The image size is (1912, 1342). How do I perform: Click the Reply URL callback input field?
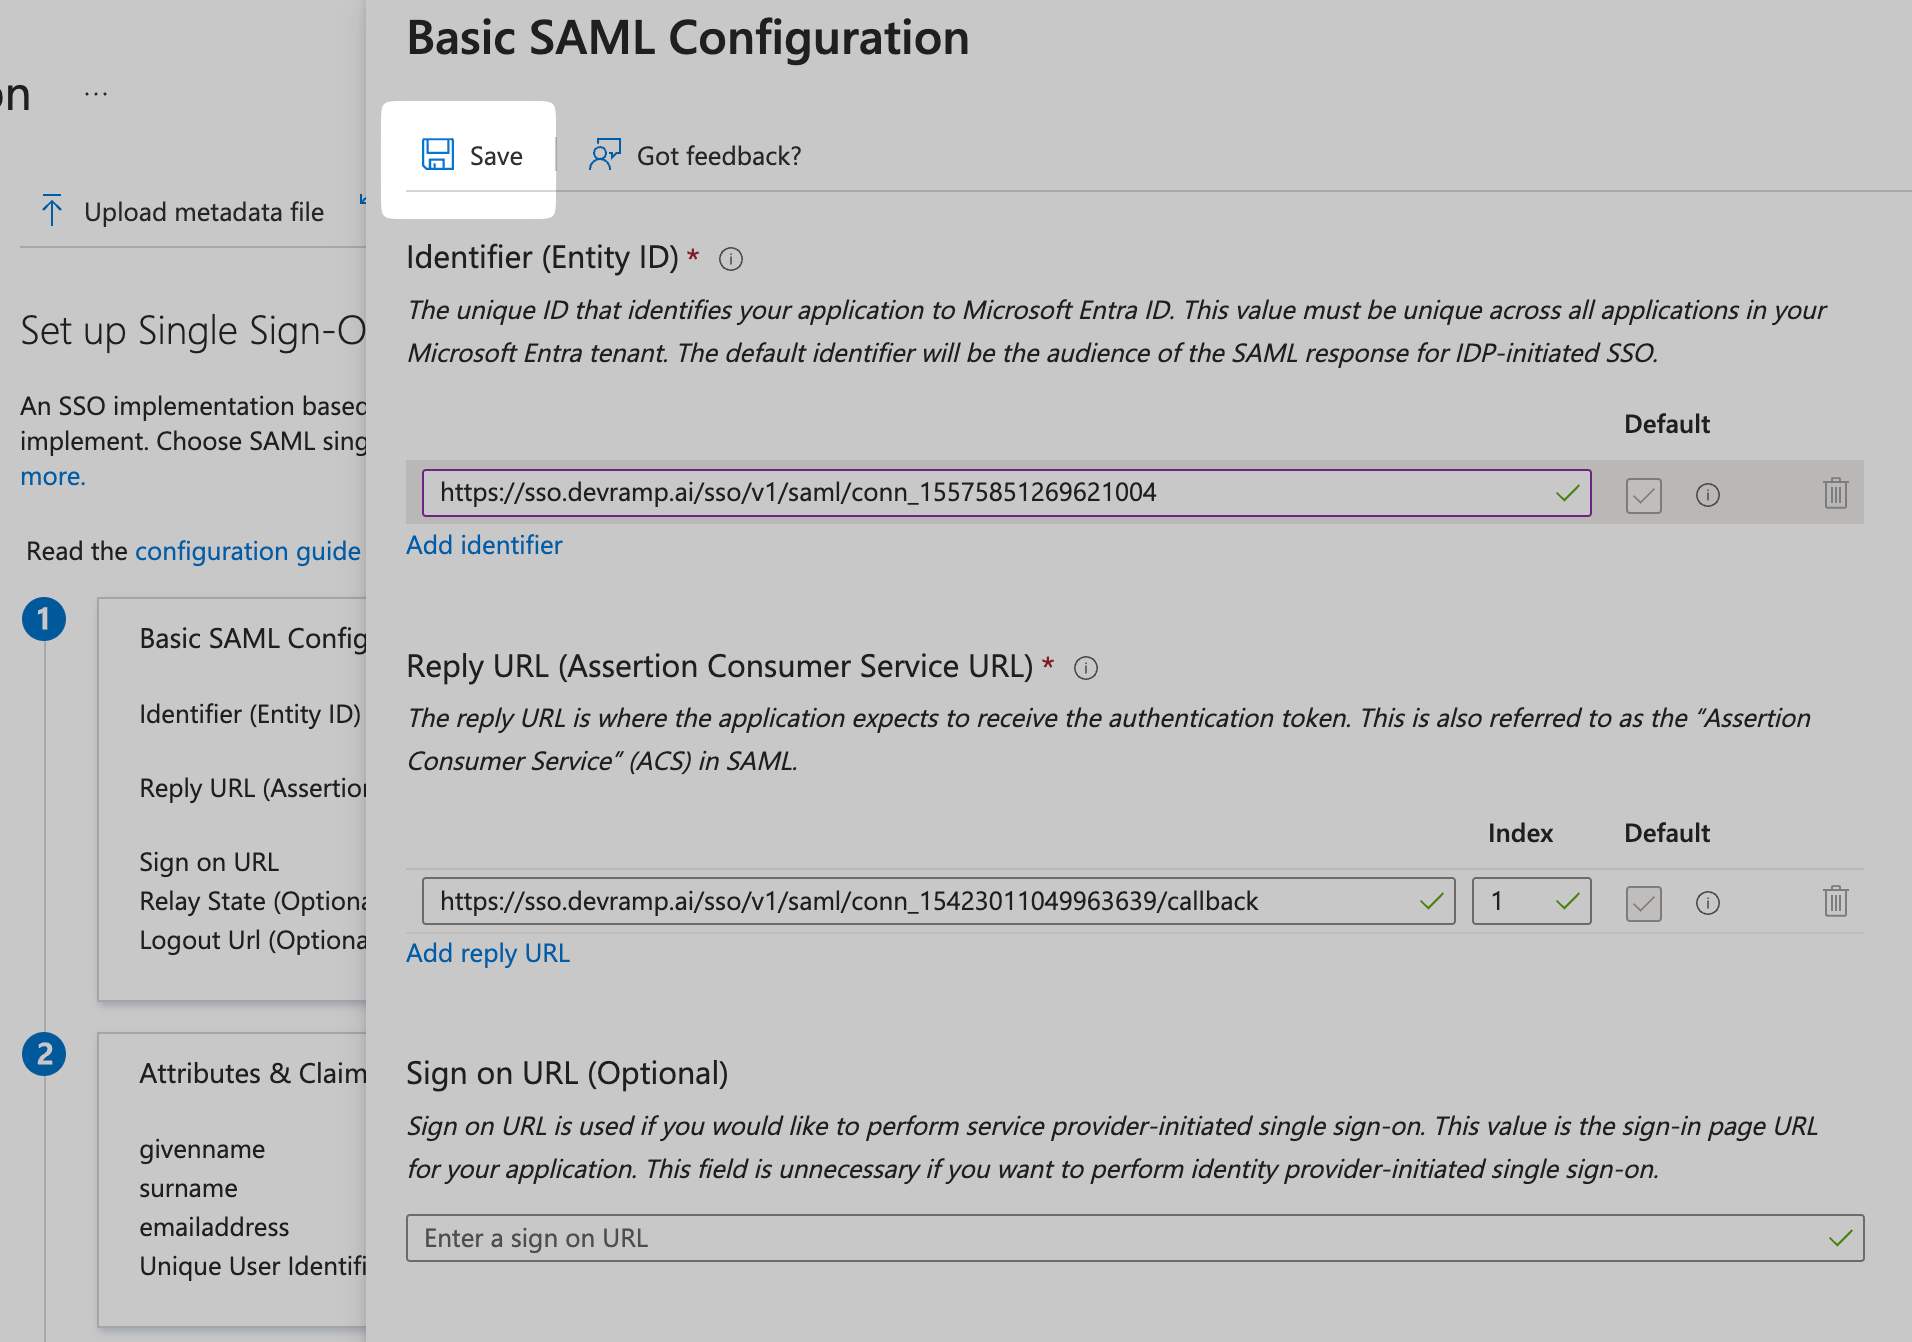point(920,901)
